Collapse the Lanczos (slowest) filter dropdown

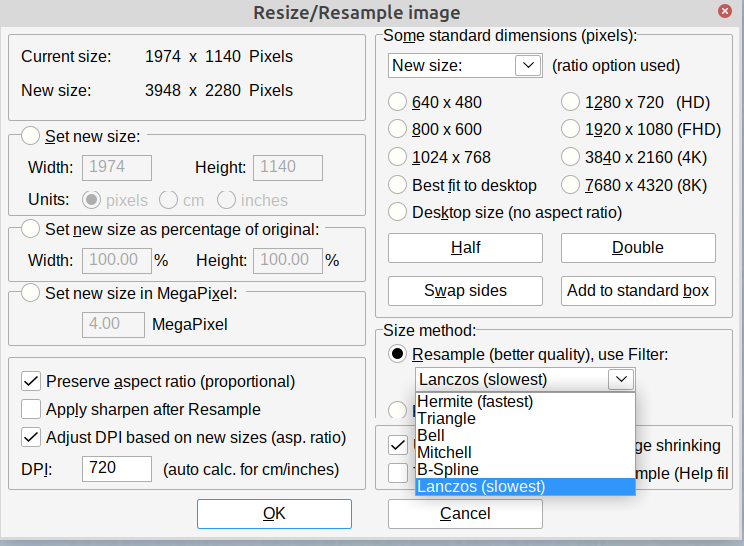pos(621,379)
